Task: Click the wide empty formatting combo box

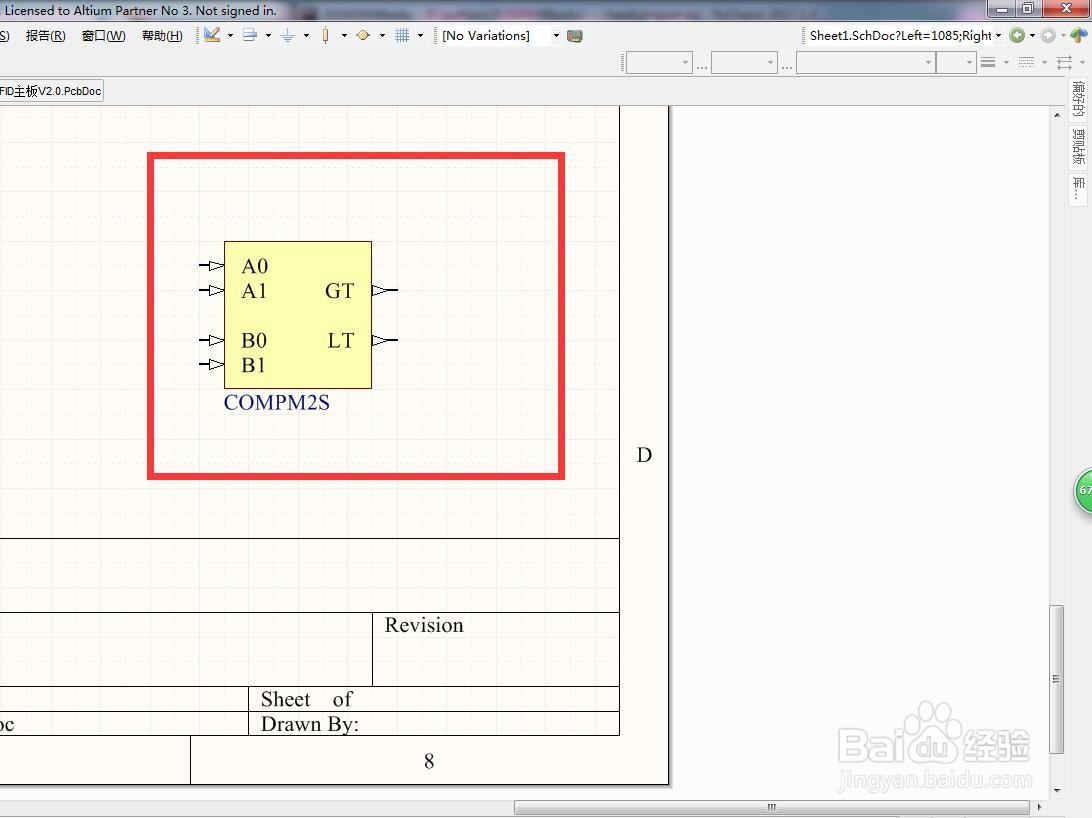Action: (x=866, y=63)
